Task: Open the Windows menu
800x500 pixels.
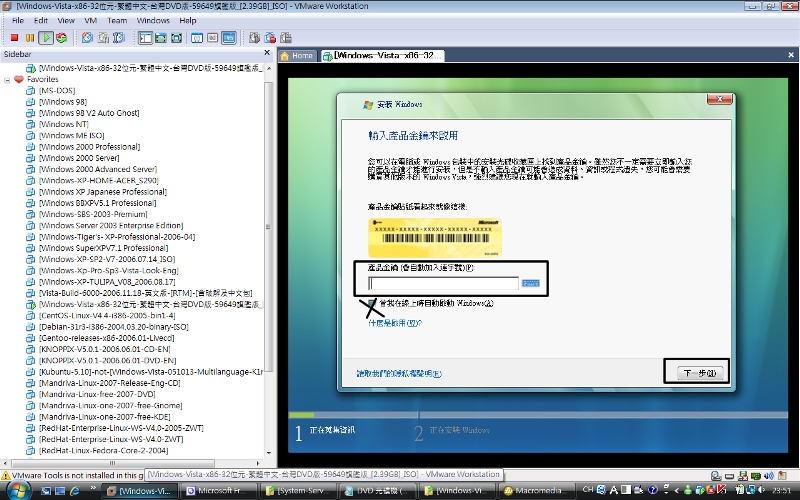Action: [x=153, y=20]
